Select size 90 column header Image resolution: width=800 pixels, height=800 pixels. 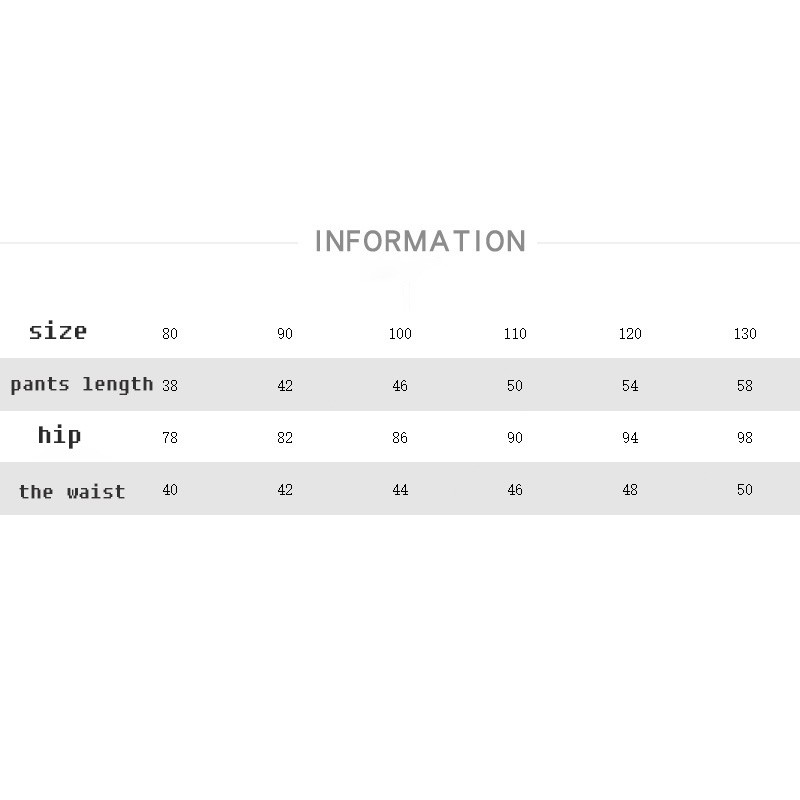click(x=285, y=334)
